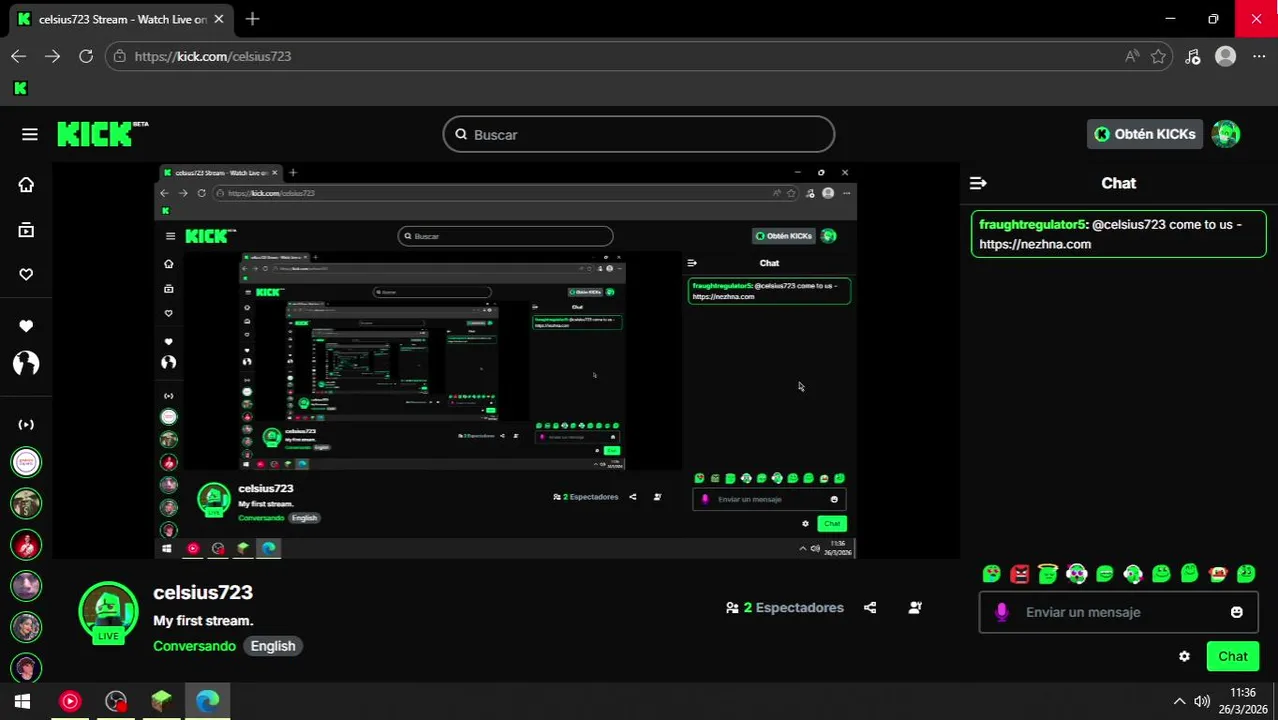The height and width of the screenshot is (720, 1278).
Task: Close the celsius723 Stream tab
Action: [218, 19]
